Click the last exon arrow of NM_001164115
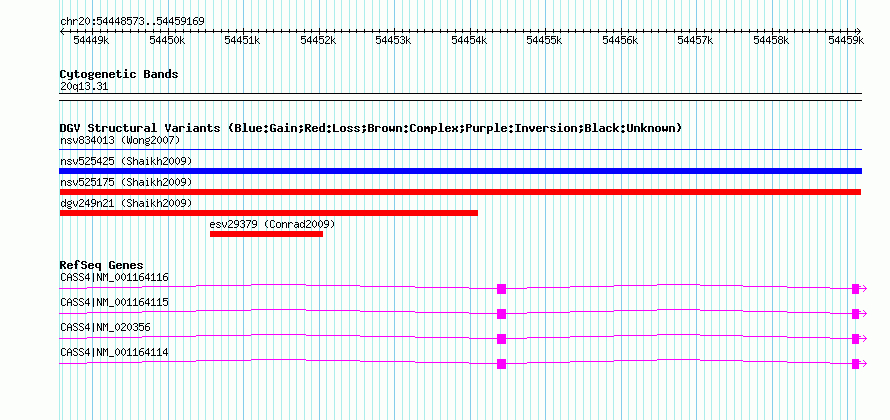Image resolution: width=890 pixels, height=420 pixels. 859,314
